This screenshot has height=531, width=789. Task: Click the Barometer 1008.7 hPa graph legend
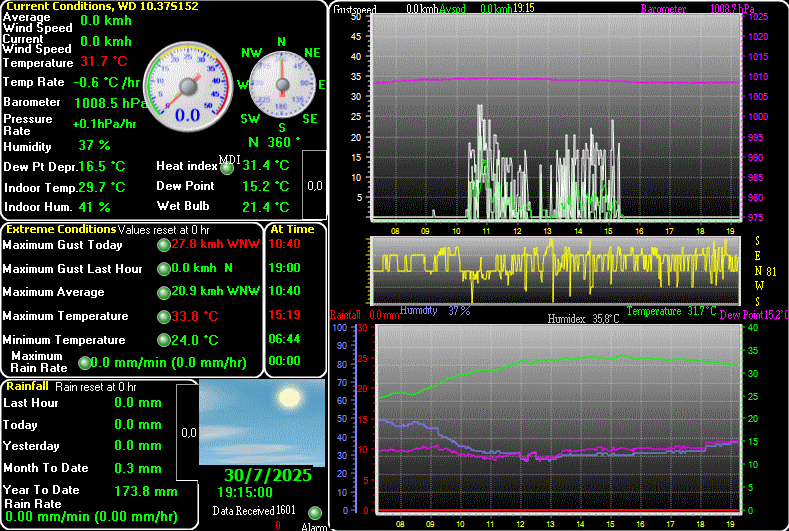[698, 9]
